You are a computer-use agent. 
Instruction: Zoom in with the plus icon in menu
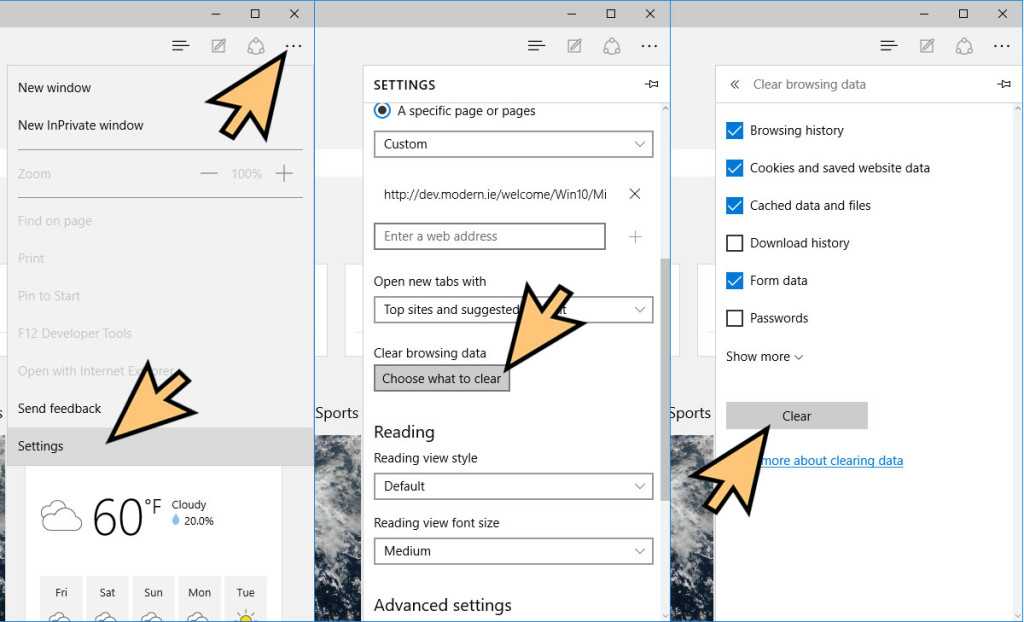[284, 174]
